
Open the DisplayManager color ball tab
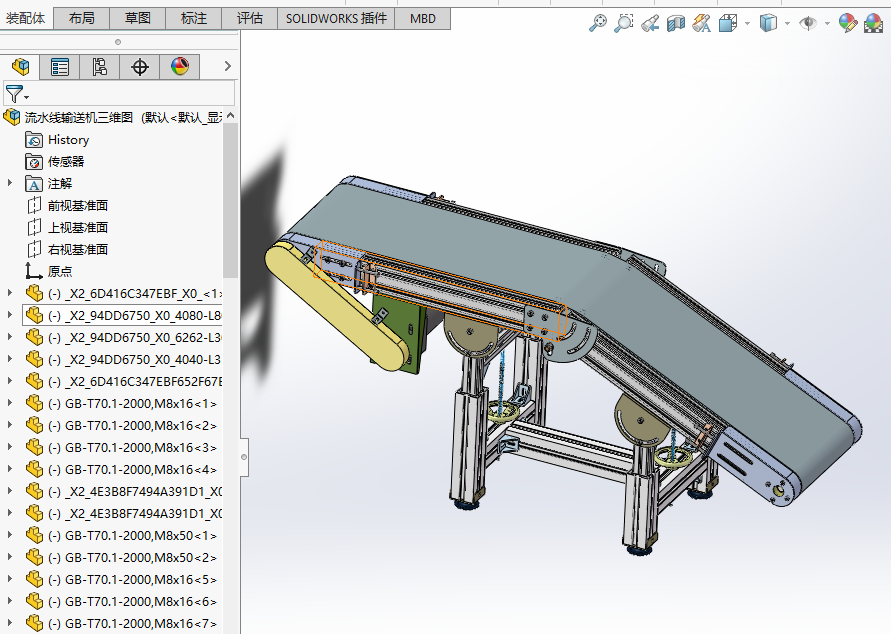[x=180, y=67]
